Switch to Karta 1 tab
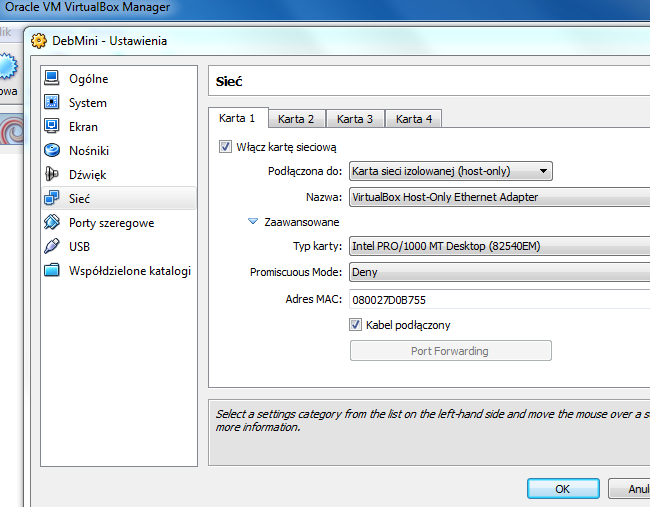 [x=238, y=118]
